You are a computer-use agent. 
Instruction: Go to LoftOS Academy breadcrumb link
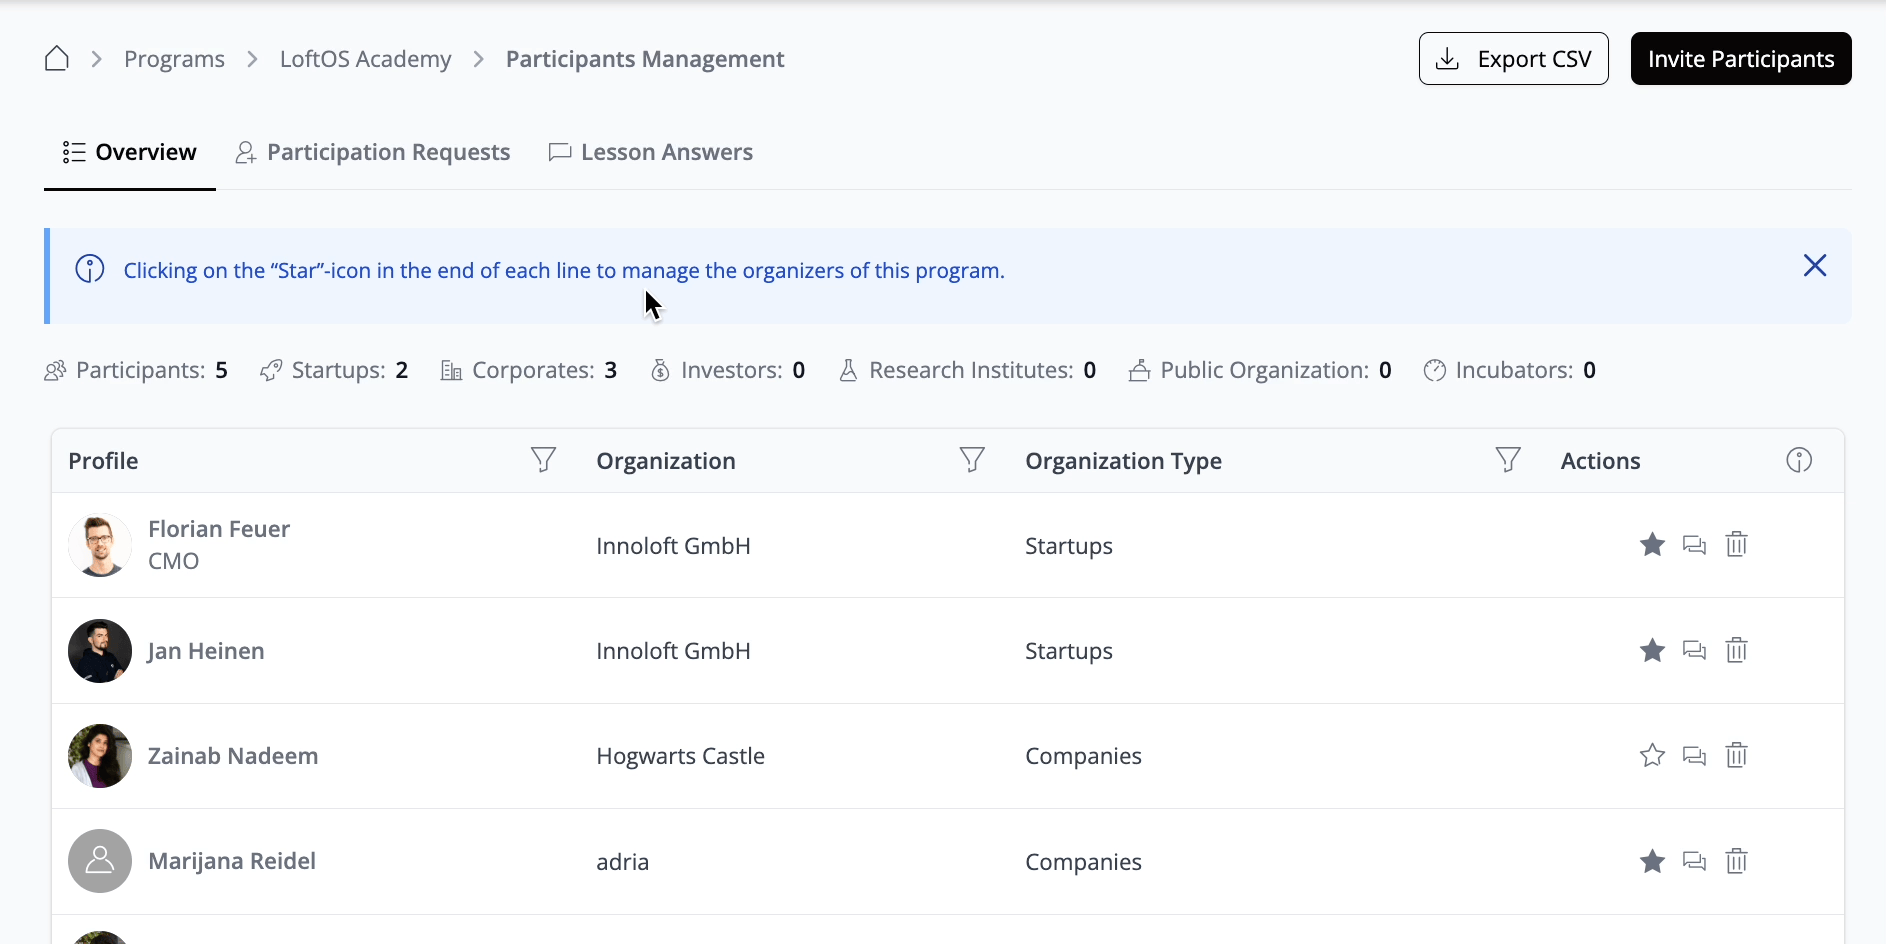365,59
